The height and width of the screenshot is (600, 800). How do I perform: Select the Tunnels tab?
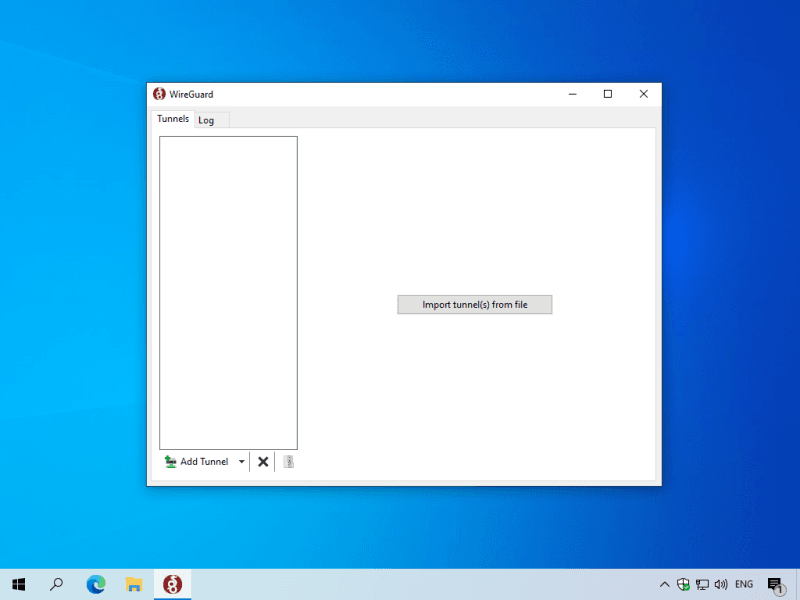(x=173, y=119)
